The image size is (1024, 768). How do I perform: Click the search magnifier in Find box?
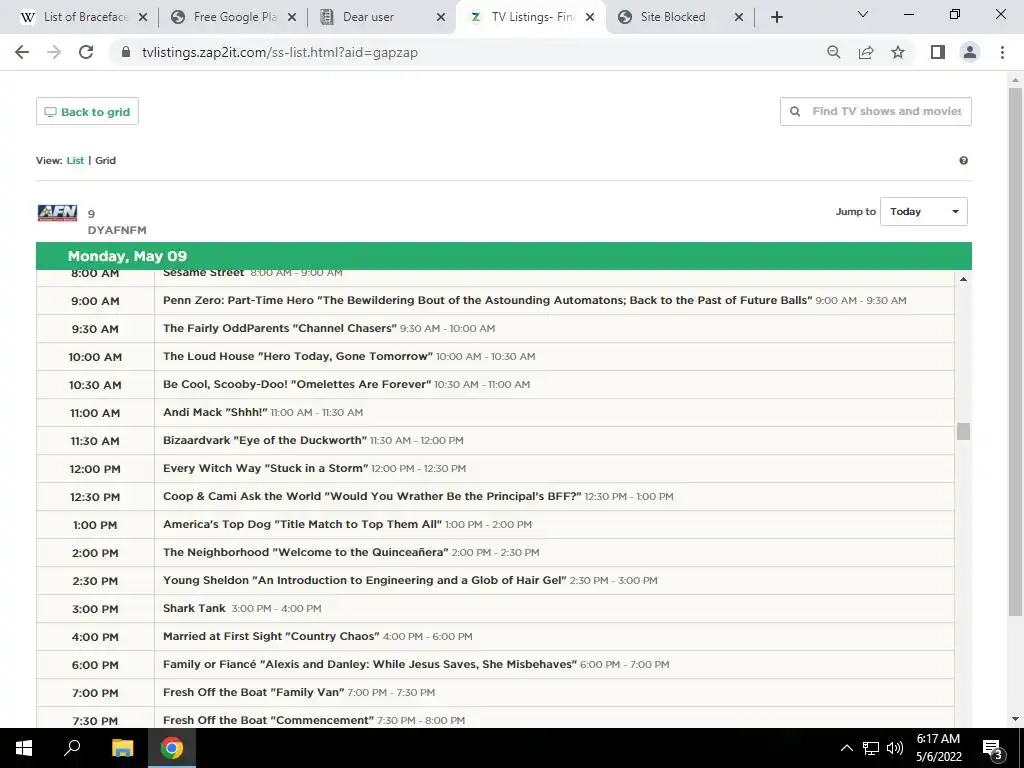[x=795, y=112]
